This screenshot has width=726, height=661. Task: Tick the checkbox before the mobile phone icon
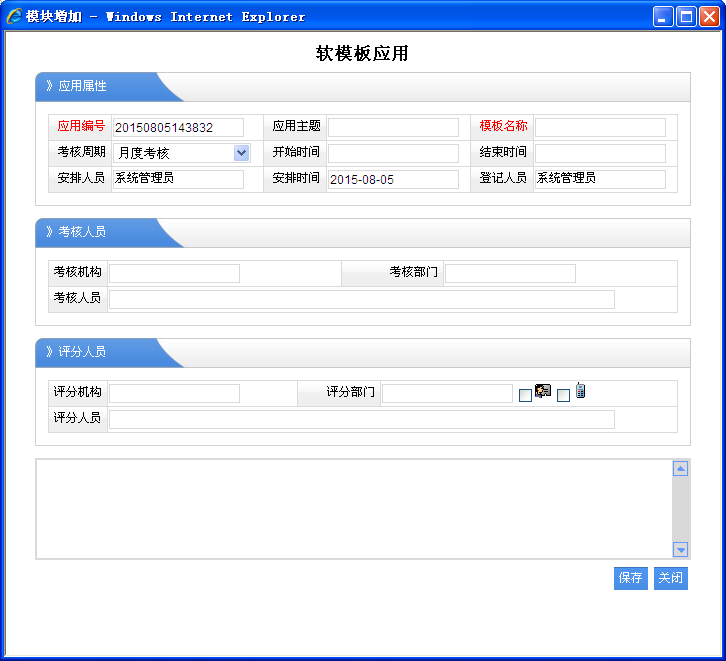(x=563, y=395)
